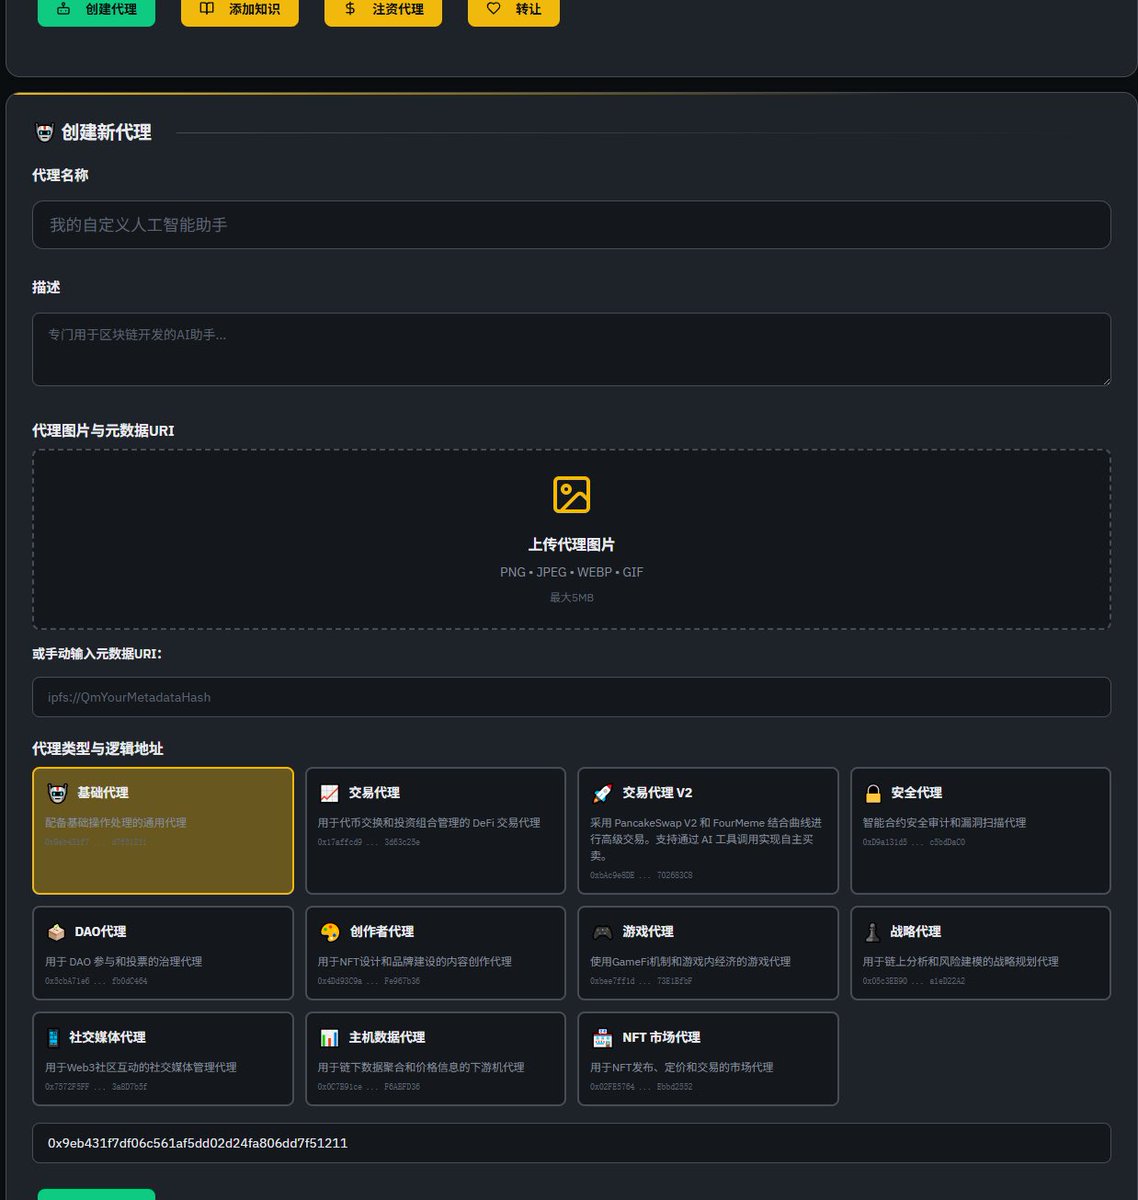Click the ipfs://QmYourMetadataHash URI field
The image size is (1138, 1200).
point(571,697)
